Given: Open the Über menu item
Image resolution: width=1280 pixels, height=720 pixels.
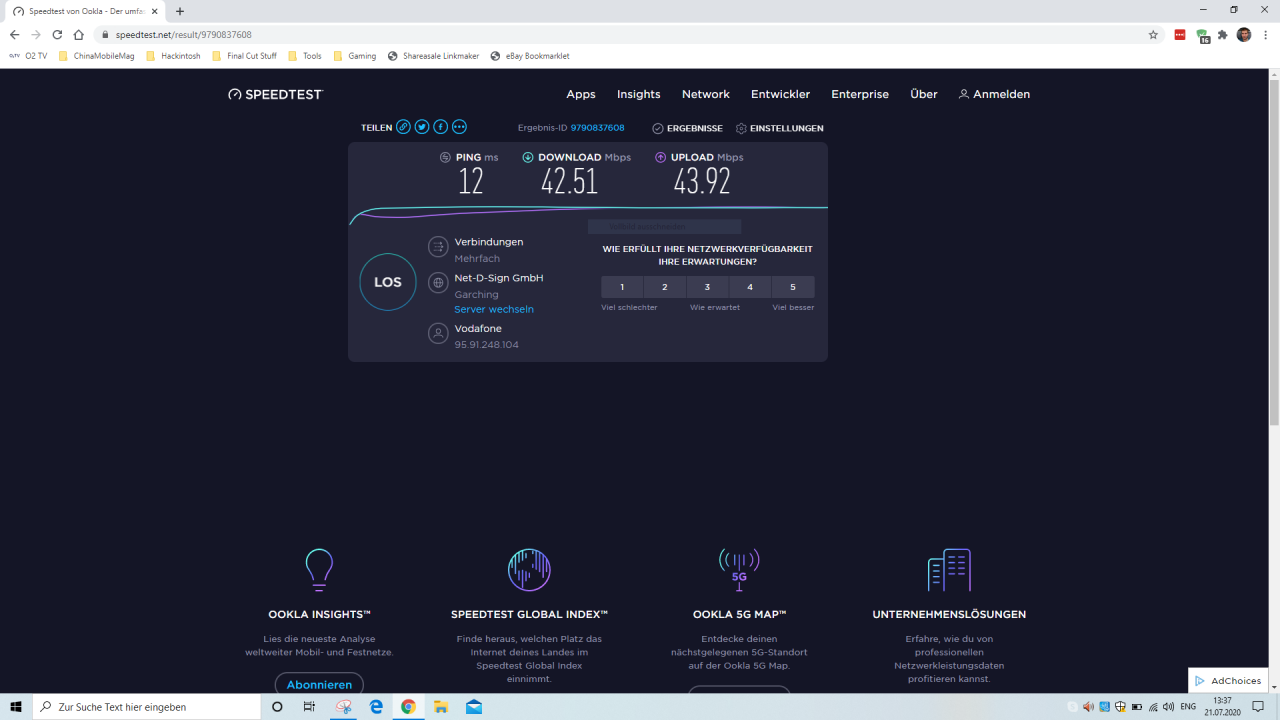Looking at the screenshot, I should 924,94.
